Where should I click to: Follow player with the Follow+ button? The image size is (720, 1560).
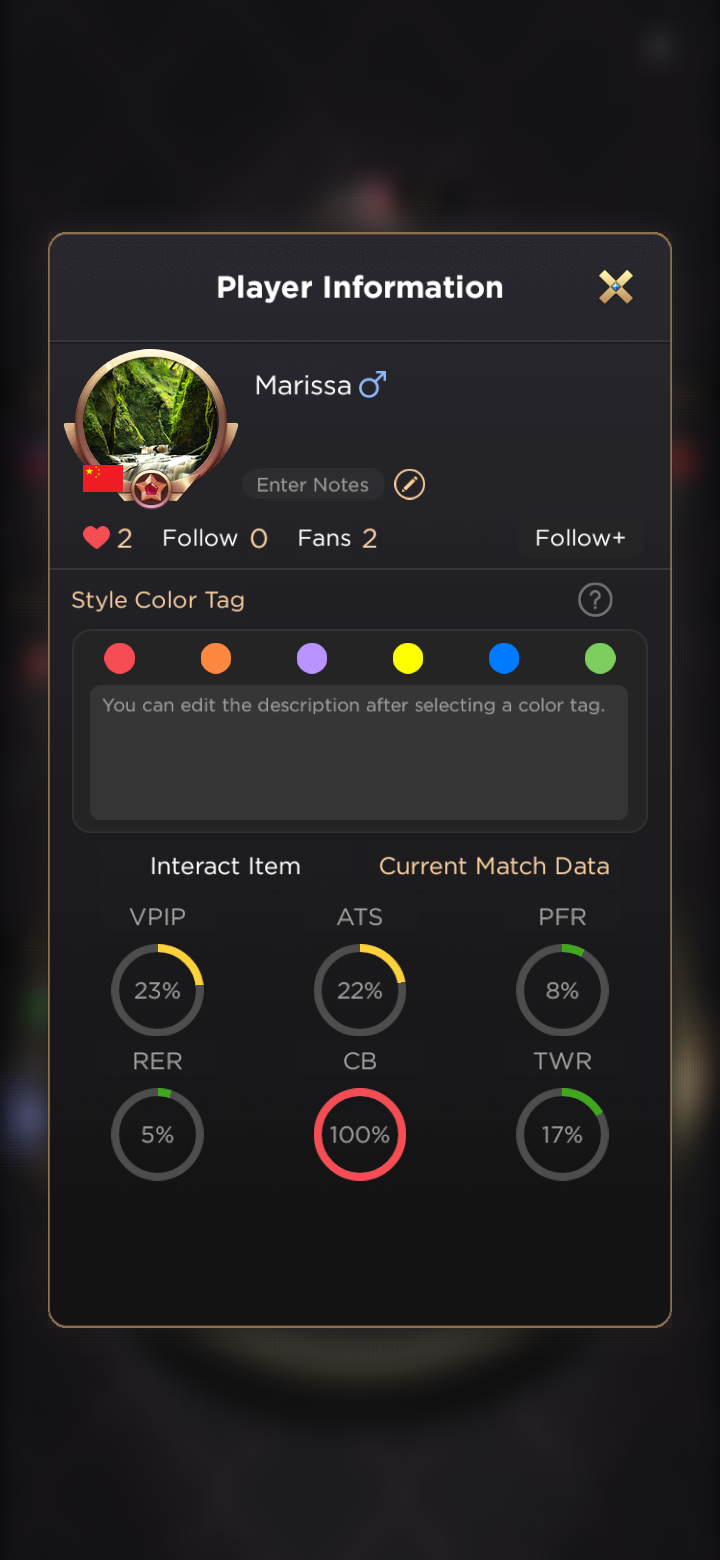(581, 538)
